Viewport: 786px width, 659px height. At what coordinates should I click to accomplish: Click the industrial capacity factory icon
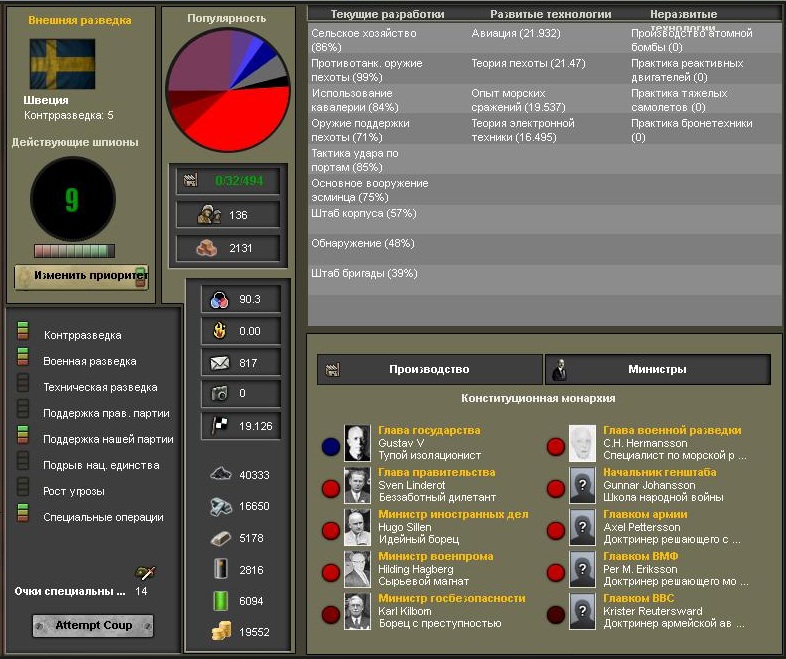tap(188, 181)
